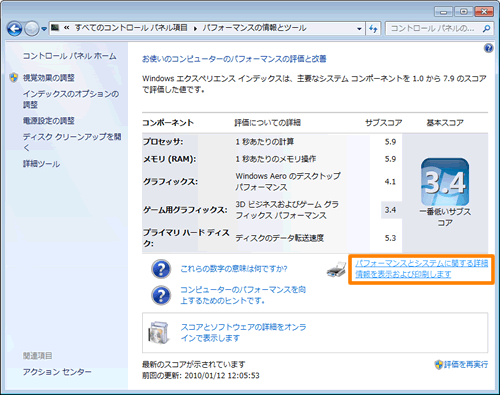Click 評価を再実行 to re-run assessment
The width and height of the screenshot is (500, 395).
pos(466,365)
